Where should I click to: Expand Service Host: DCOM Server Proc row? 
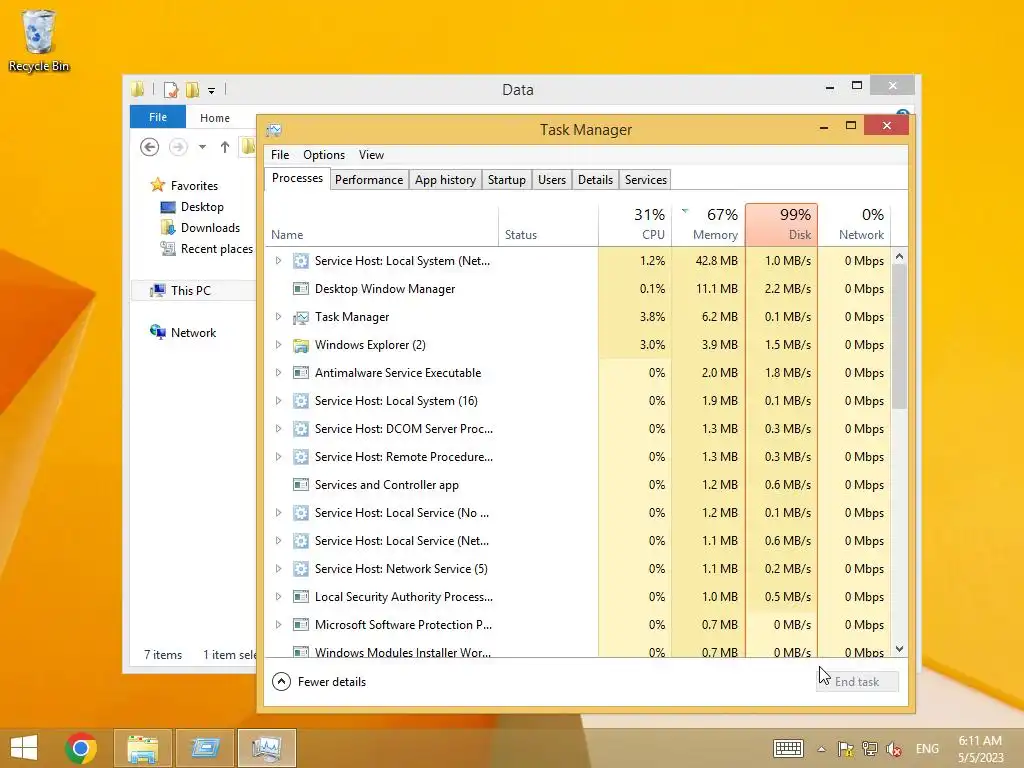click(x=278, y=429)
